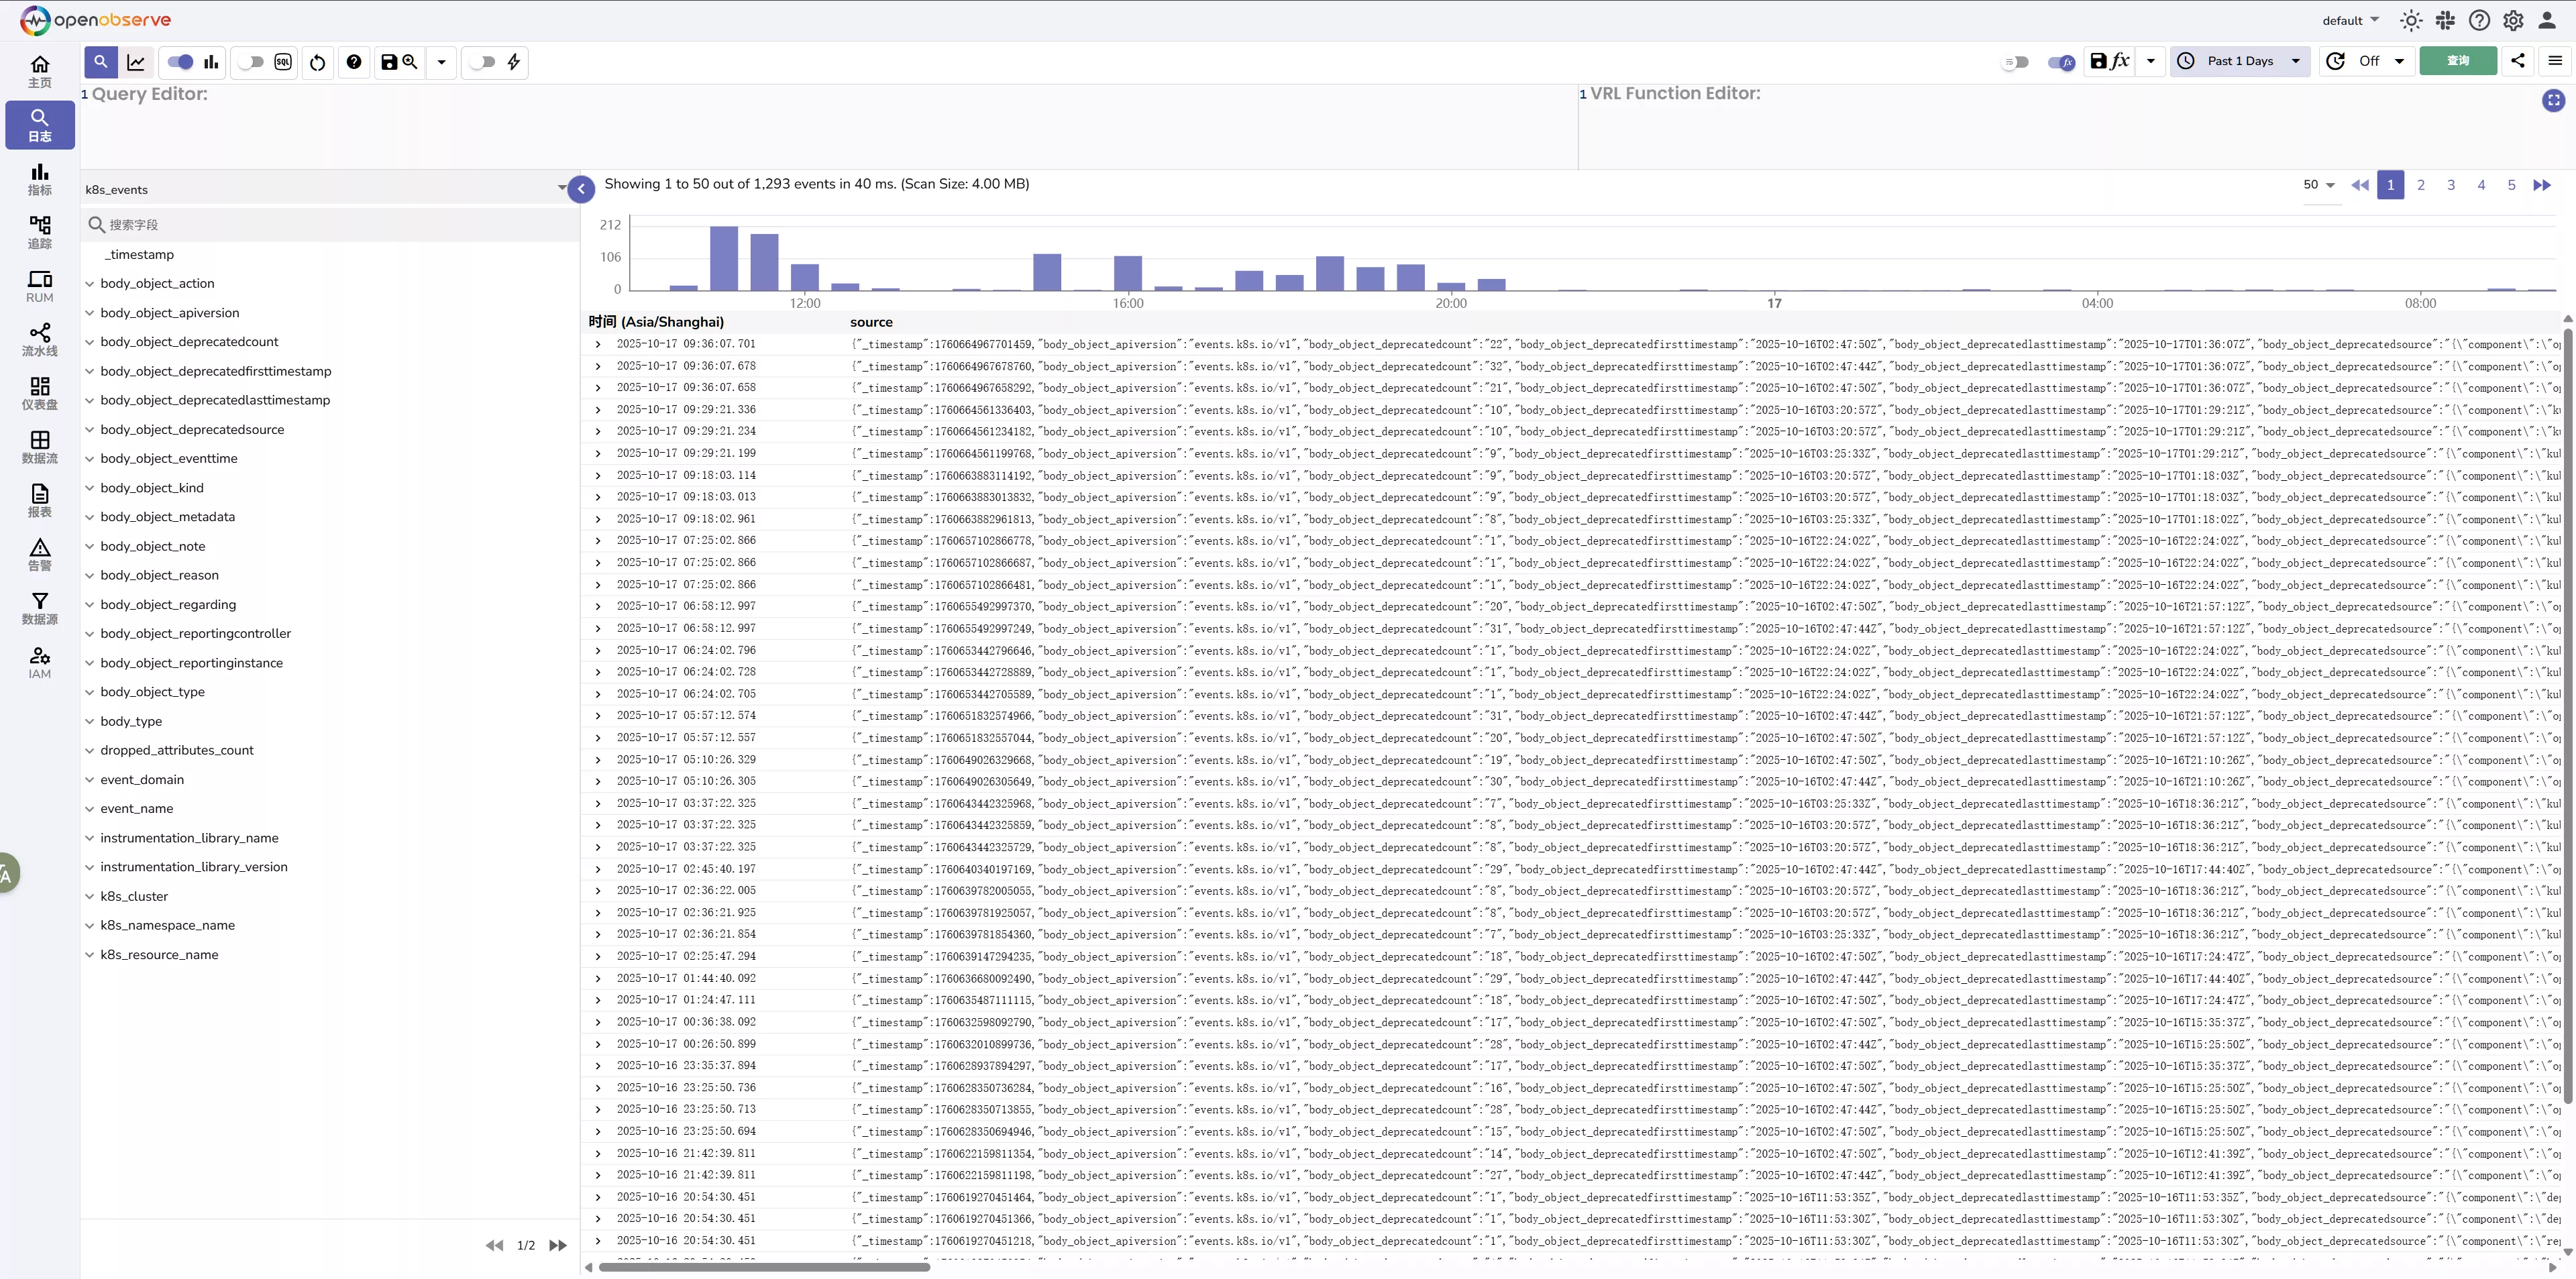Click save function fx icon
Viewport: 2576px width, 1279px height.
(x=2110, y=61)
